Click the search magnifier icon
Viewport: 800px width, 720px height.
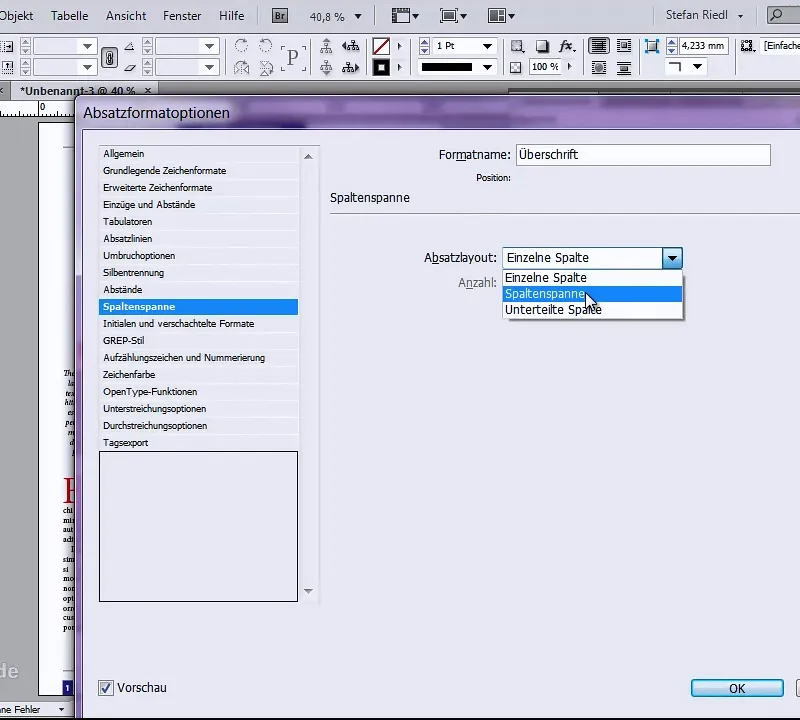click(x=777, y=15)
